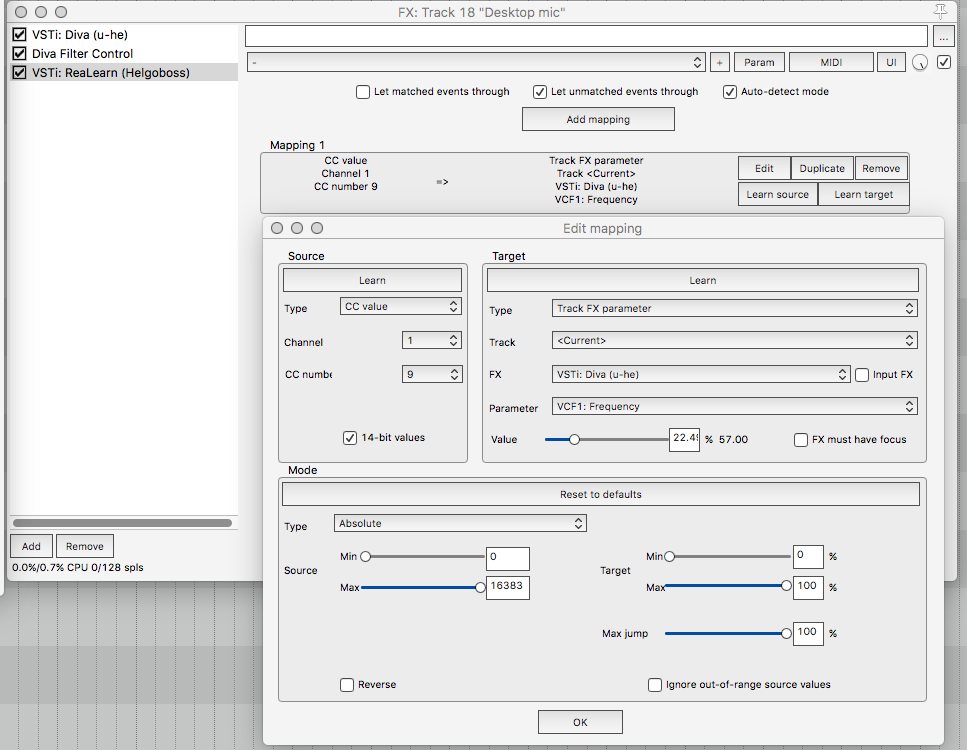Click the wet/dry mix knob
This screenshot has width=967, height=750.
(920, 63)
